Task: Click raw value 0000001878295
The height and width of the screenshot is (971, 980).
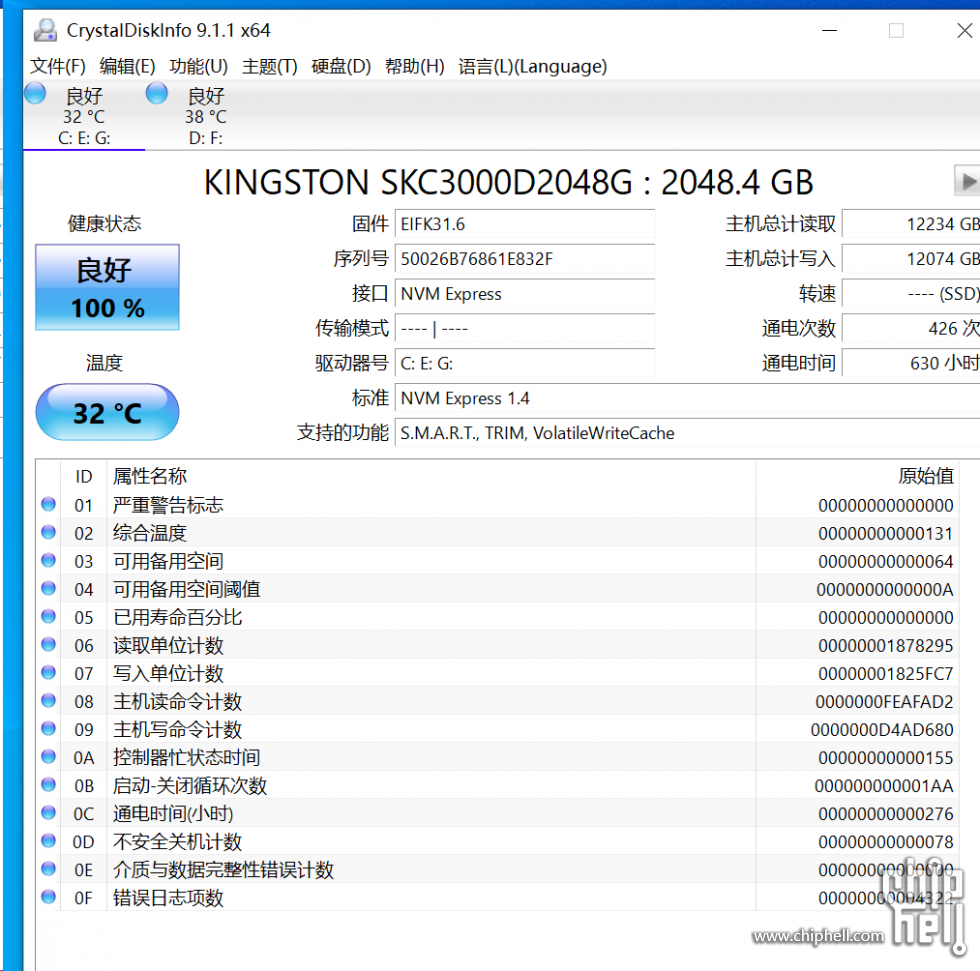Action: (x=886, y=645)
